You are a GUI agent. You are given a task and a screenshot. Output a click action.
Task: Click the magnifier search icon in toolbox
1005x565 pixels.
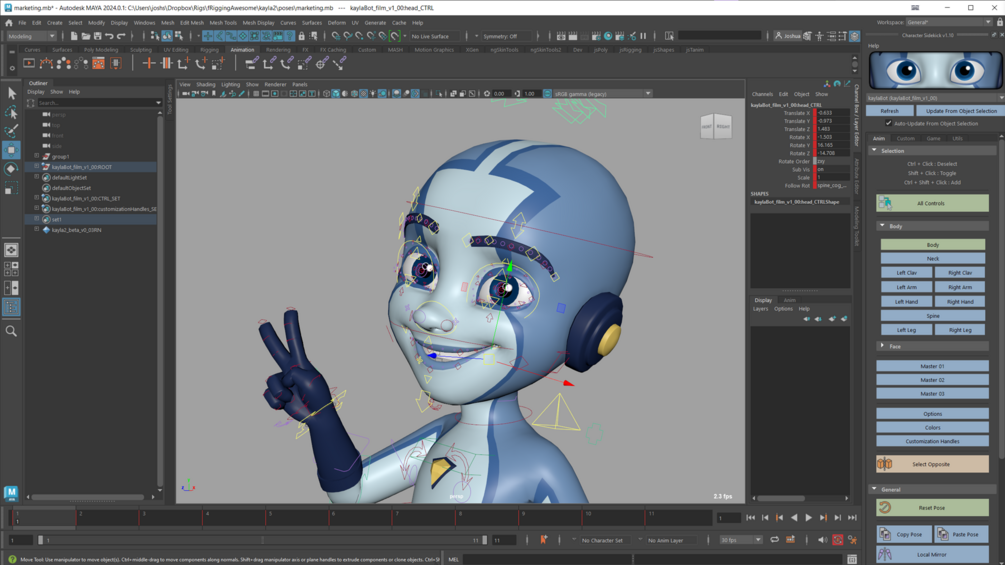[x=11, y=331]
